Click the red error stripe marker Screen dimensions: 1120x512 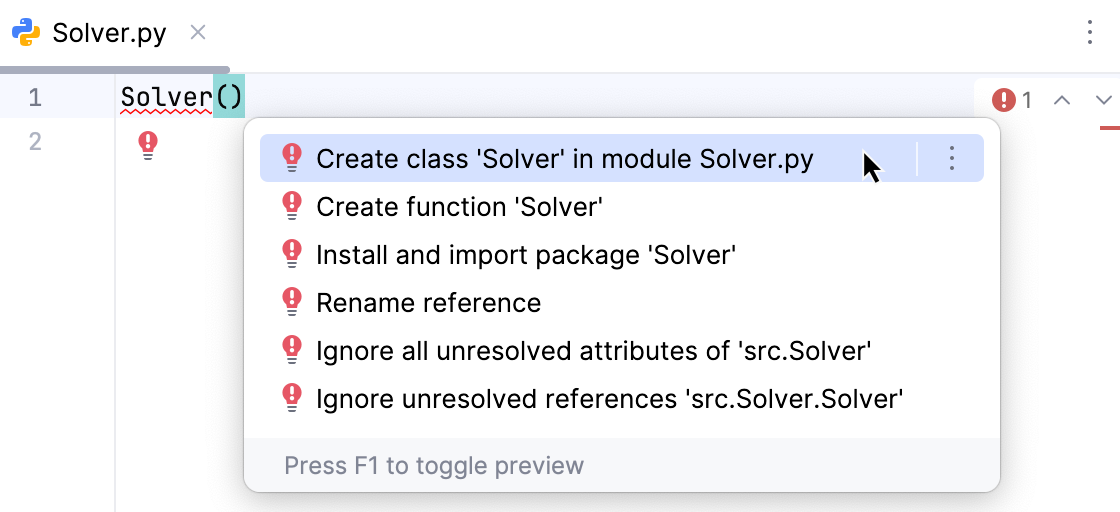(1109, 128)
